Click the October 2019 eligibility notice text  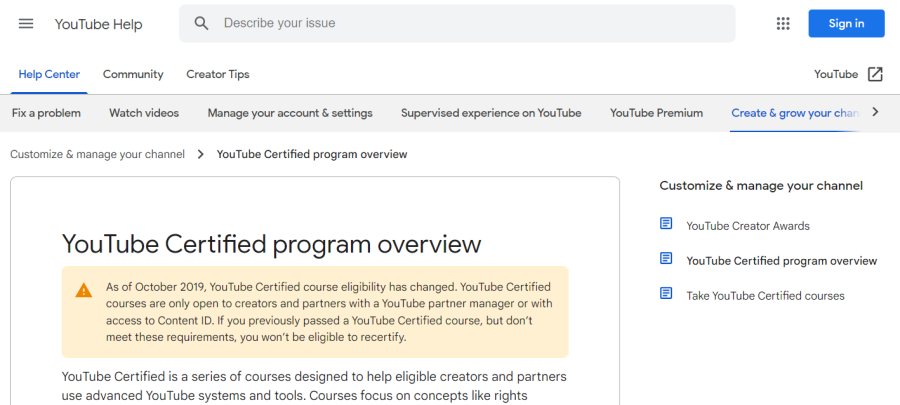tap(329, 312)
